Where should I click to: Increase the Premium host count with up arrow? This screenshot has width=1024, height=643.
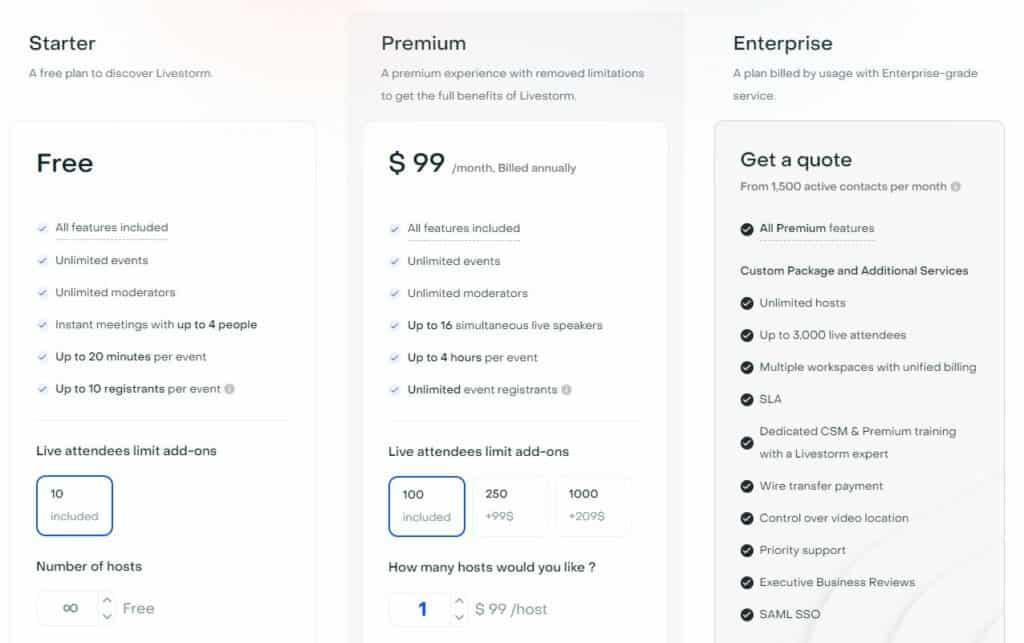pos(459,601)
